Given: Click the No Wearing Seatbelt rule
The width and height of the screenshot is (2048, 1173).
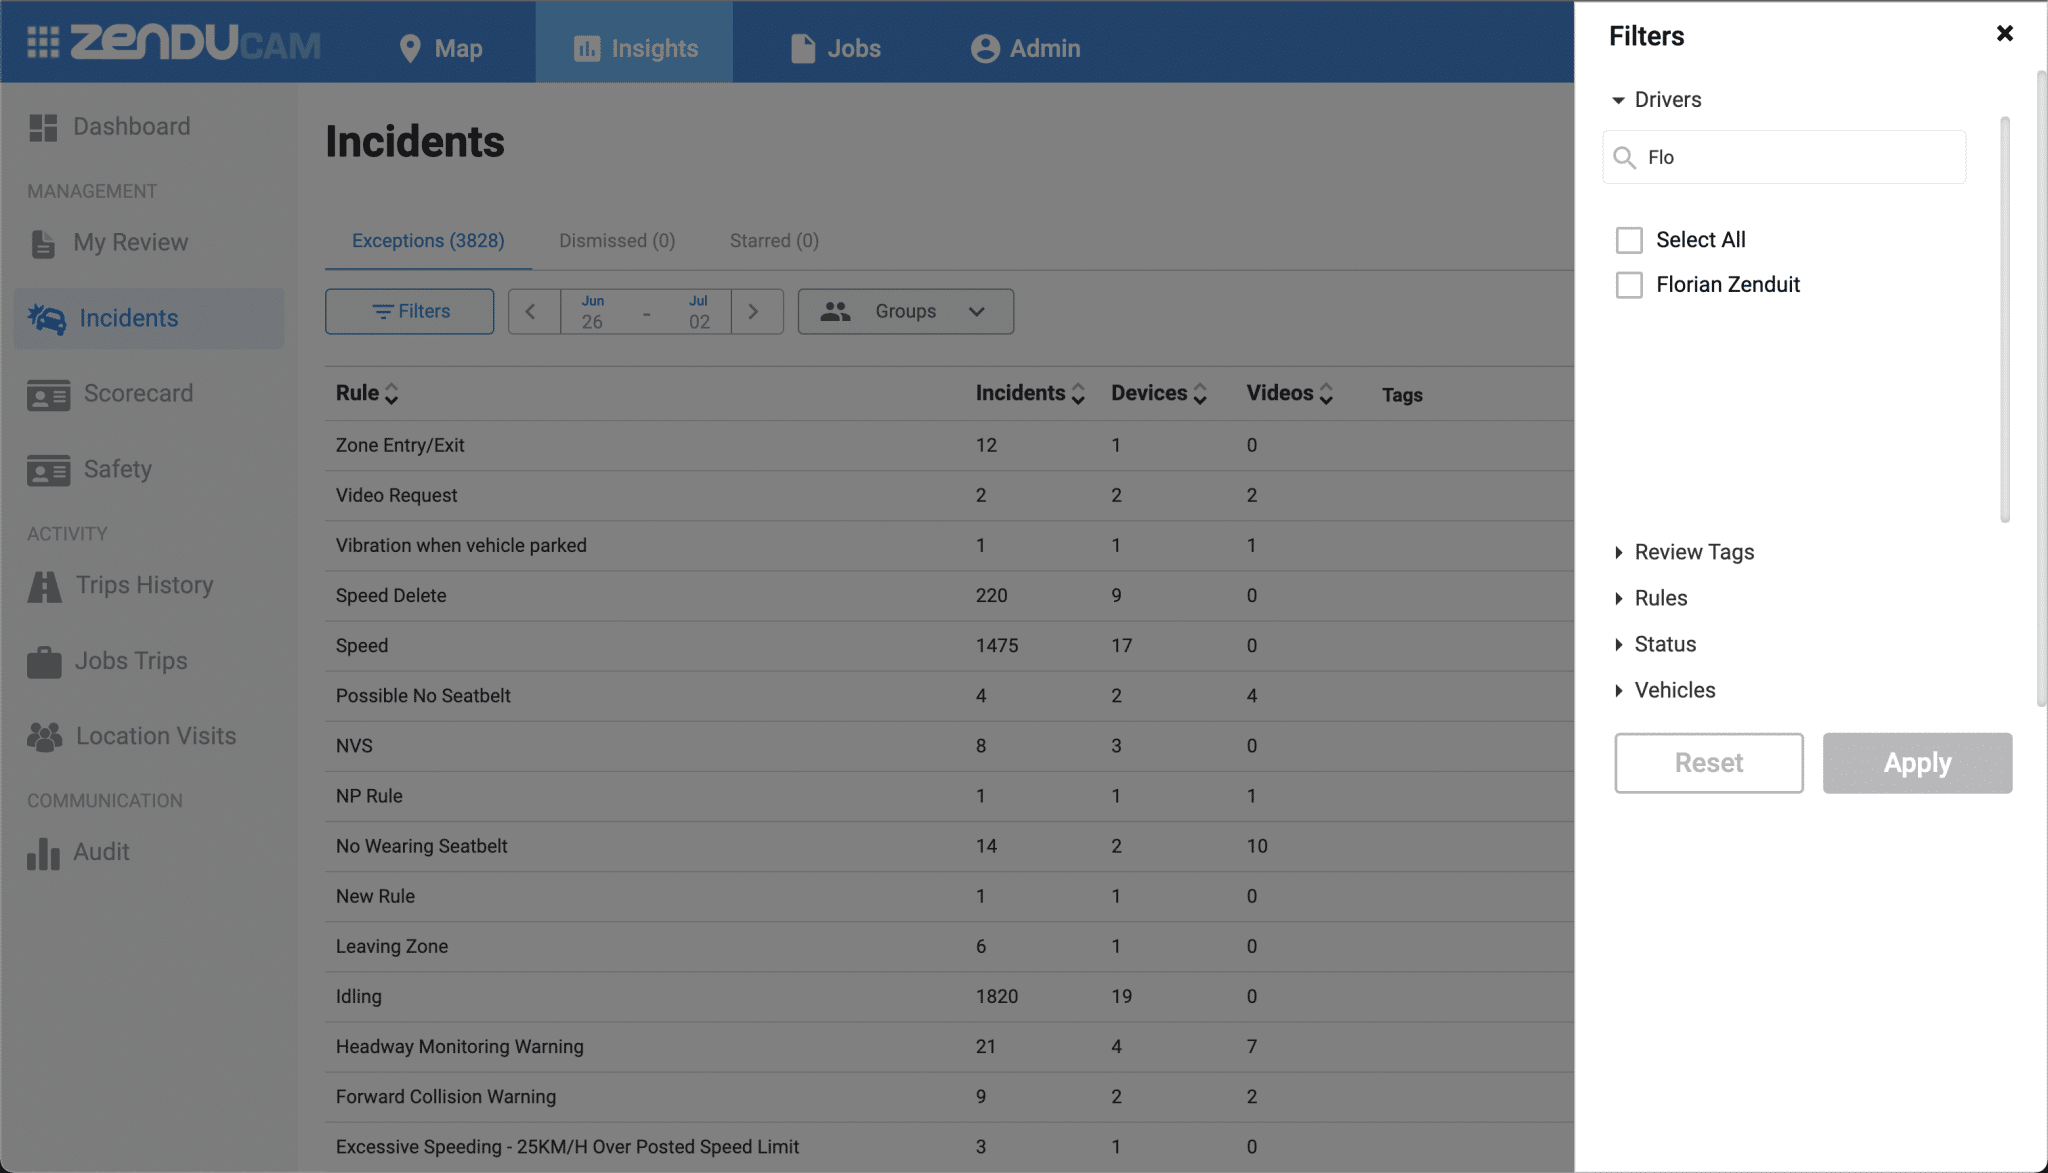Looking at the screenshot, I should tap(949, 847).
